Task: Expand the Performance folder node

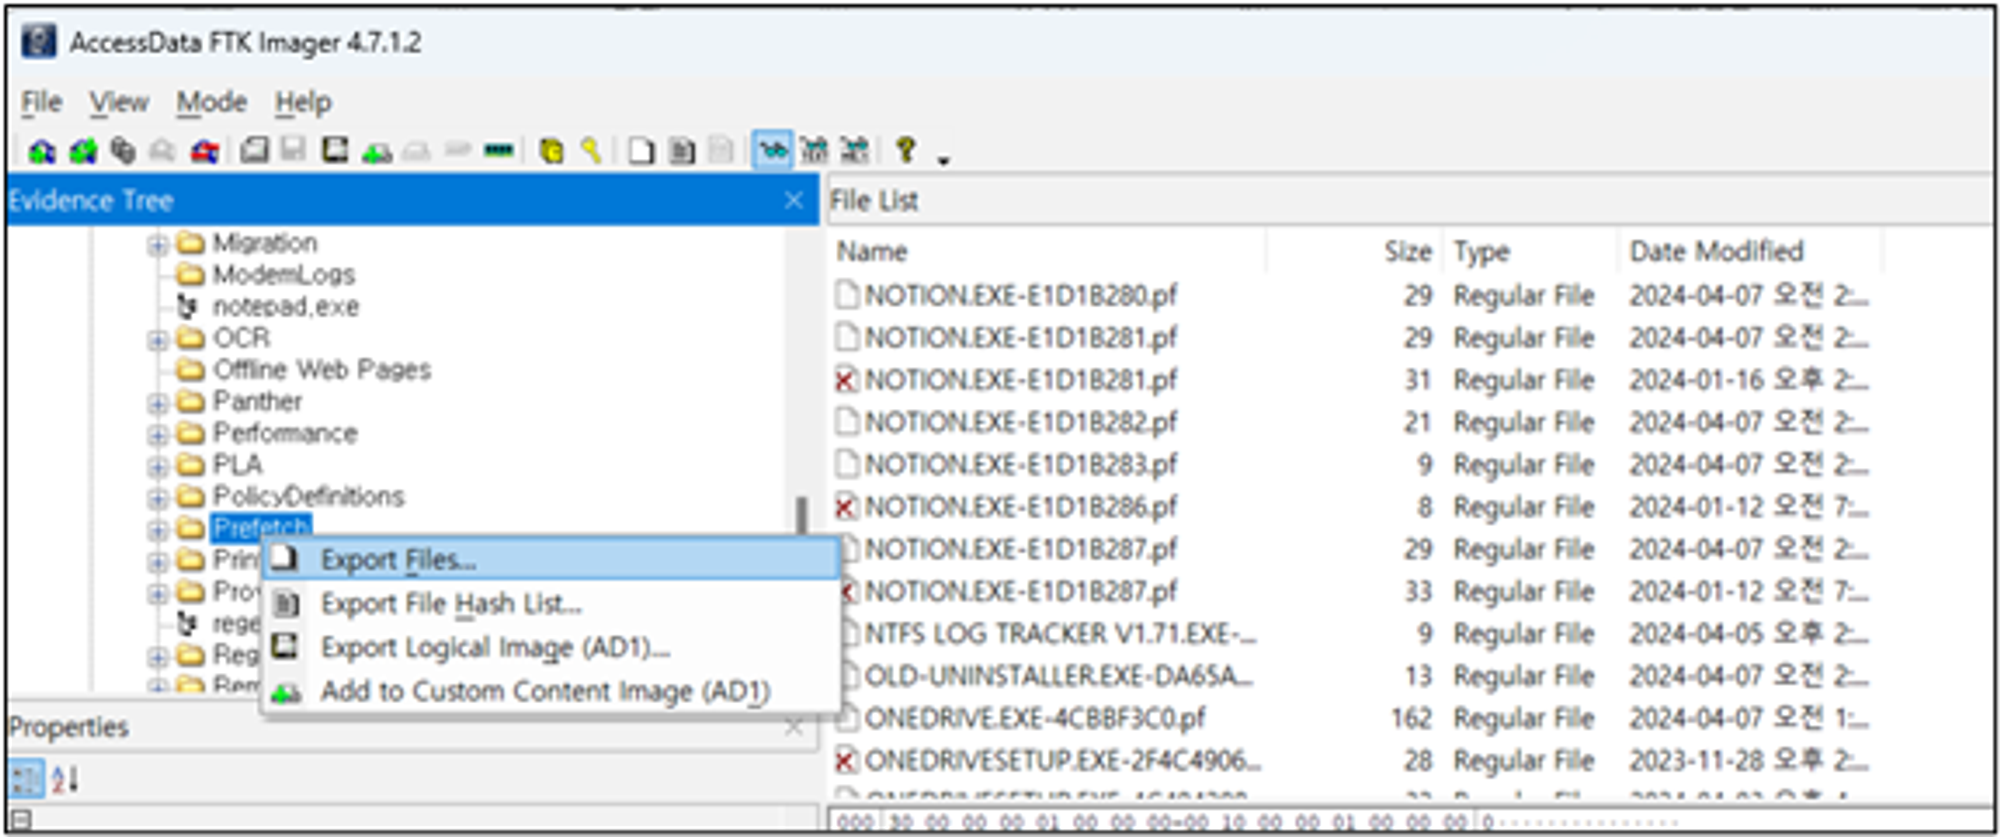Action: pos(157,435)
